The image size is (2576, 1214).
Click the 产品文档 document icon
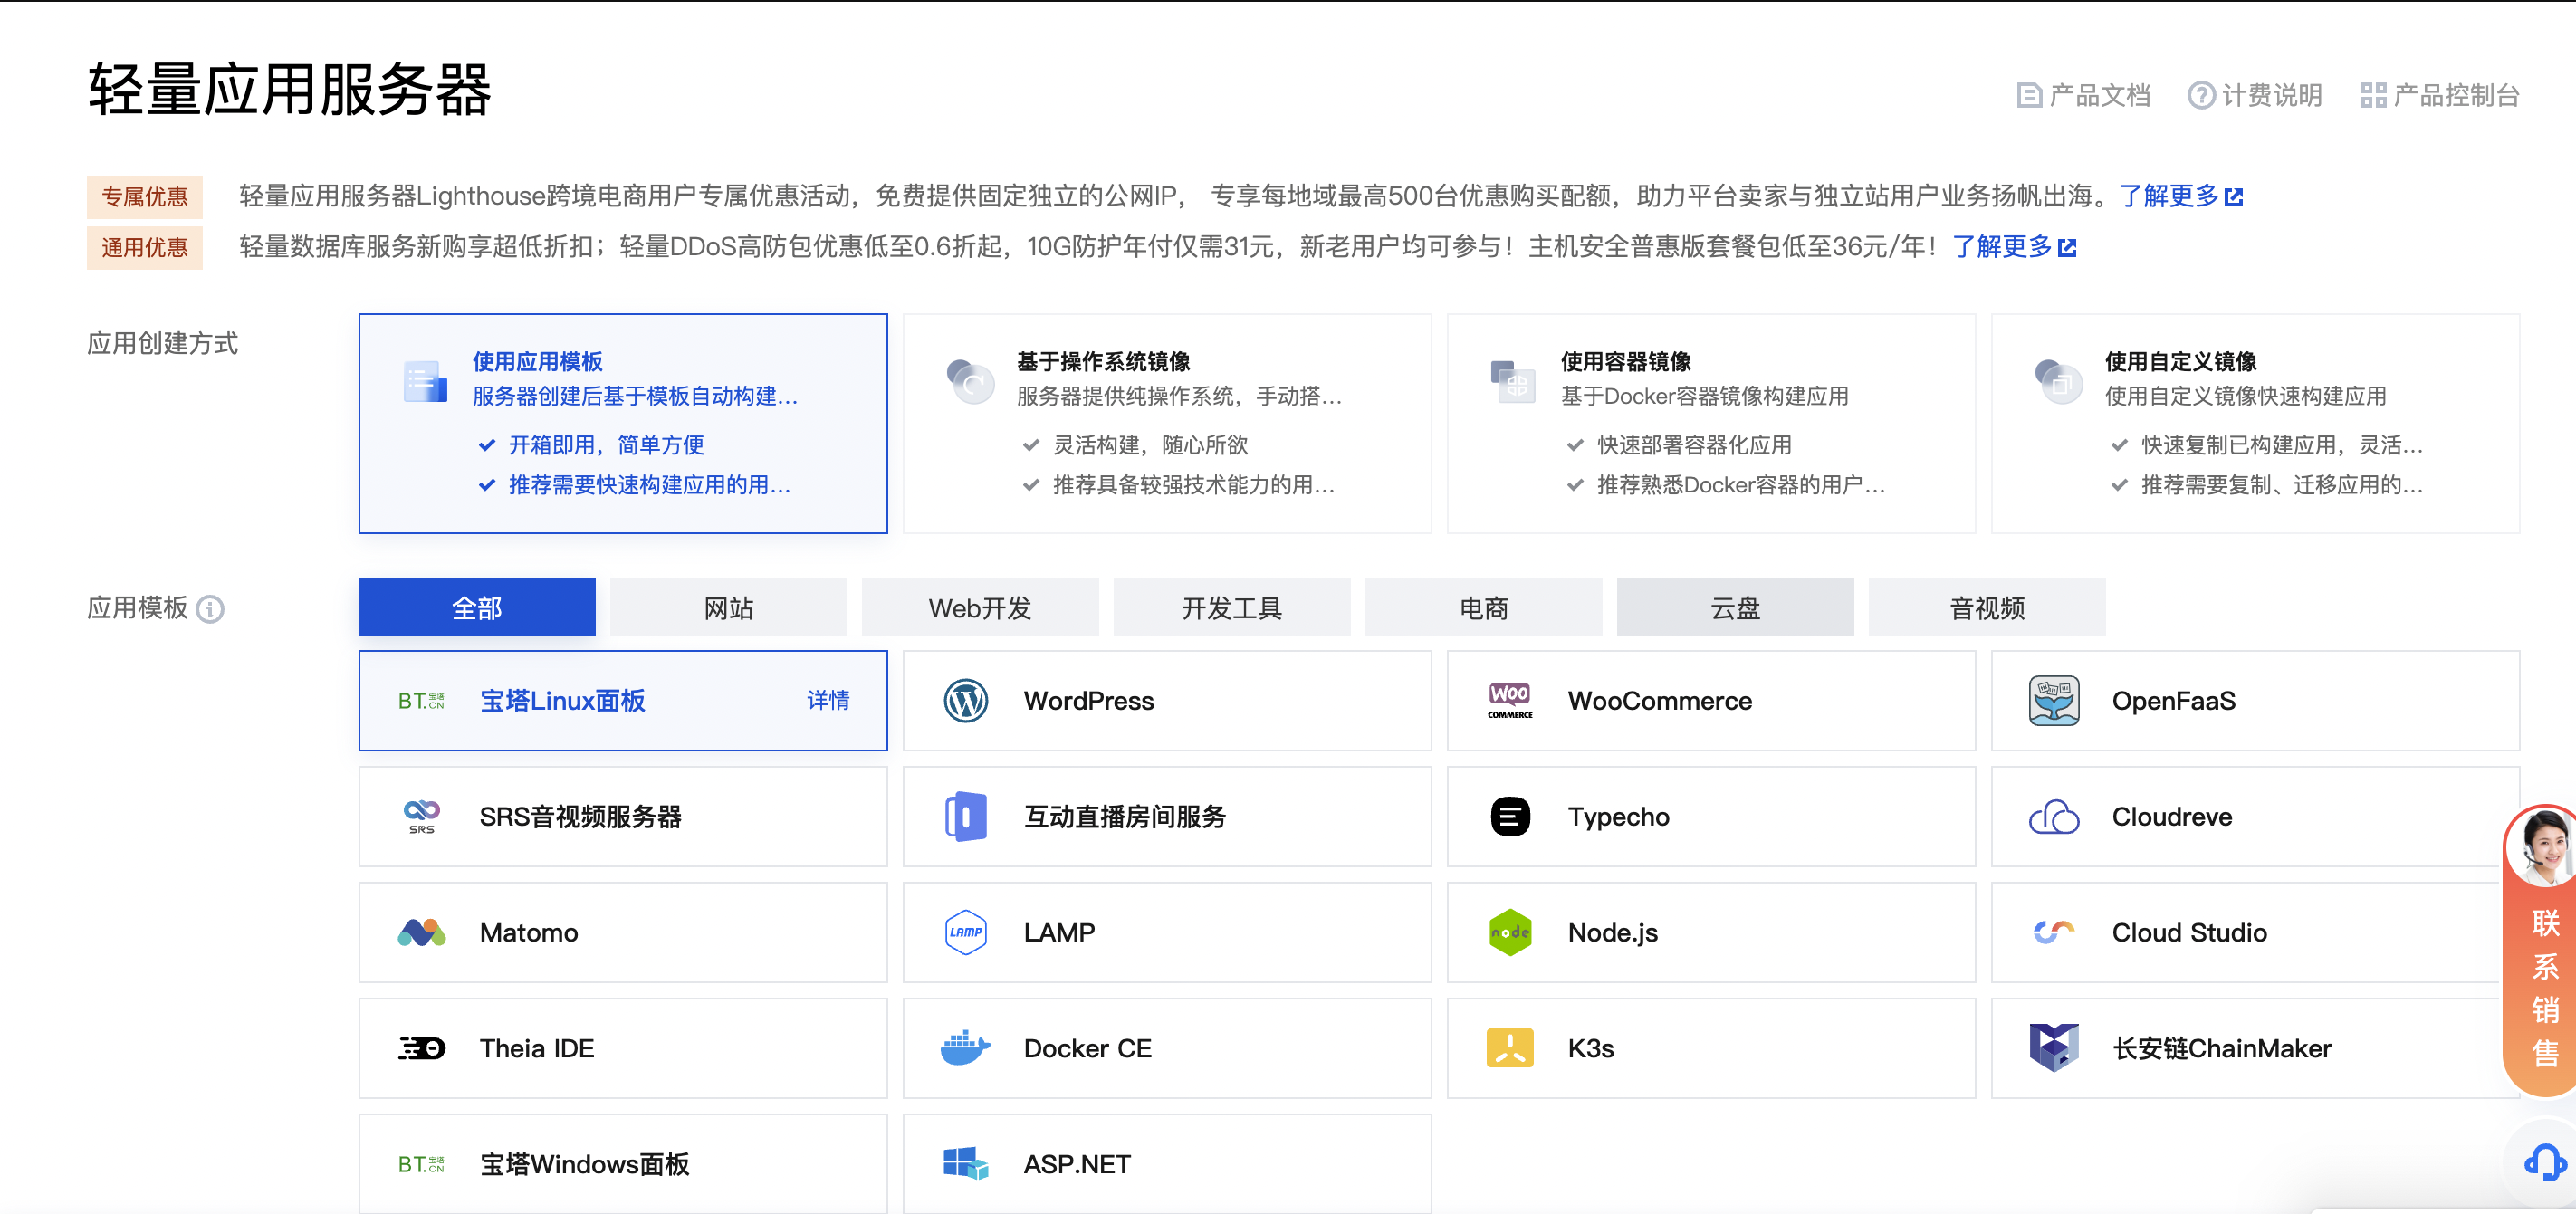[2029, 96]
